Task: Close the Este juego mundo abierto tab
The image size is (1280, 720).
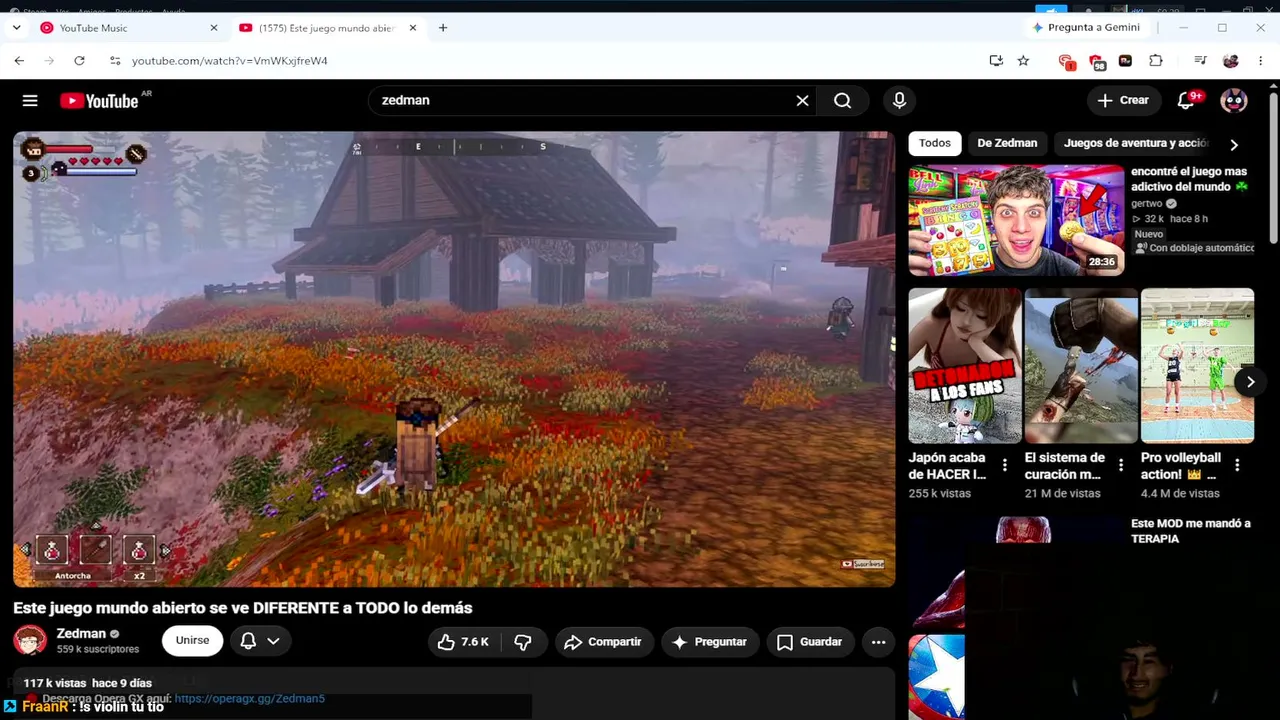Action: pyautogui.click(x=412, y=28)
